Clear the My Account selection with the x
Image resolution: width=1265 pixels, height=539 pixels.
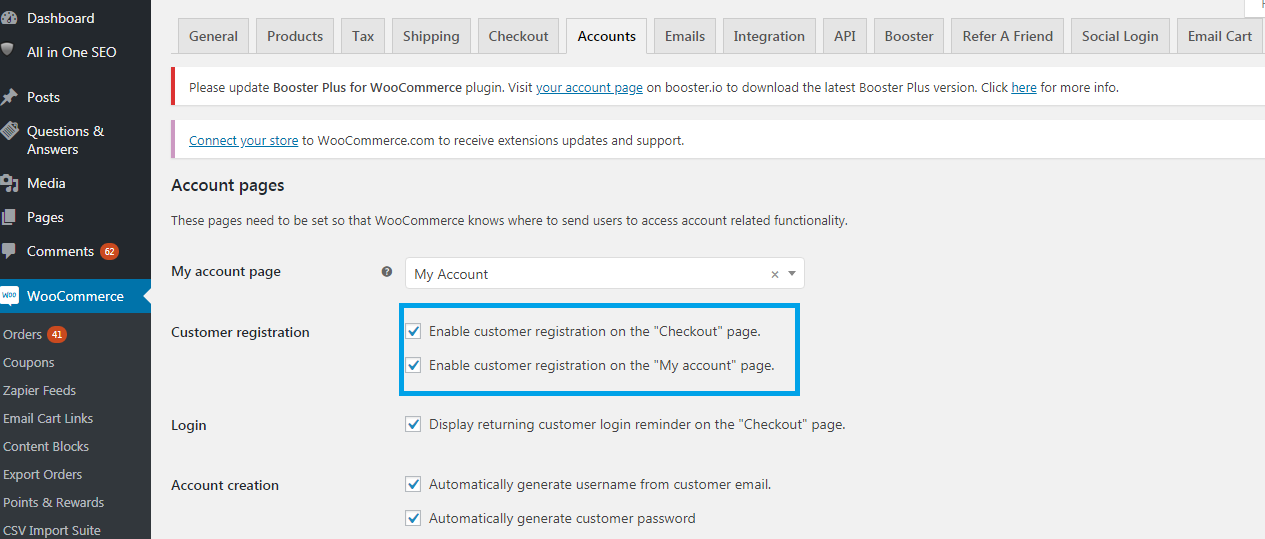click(774, 274)
